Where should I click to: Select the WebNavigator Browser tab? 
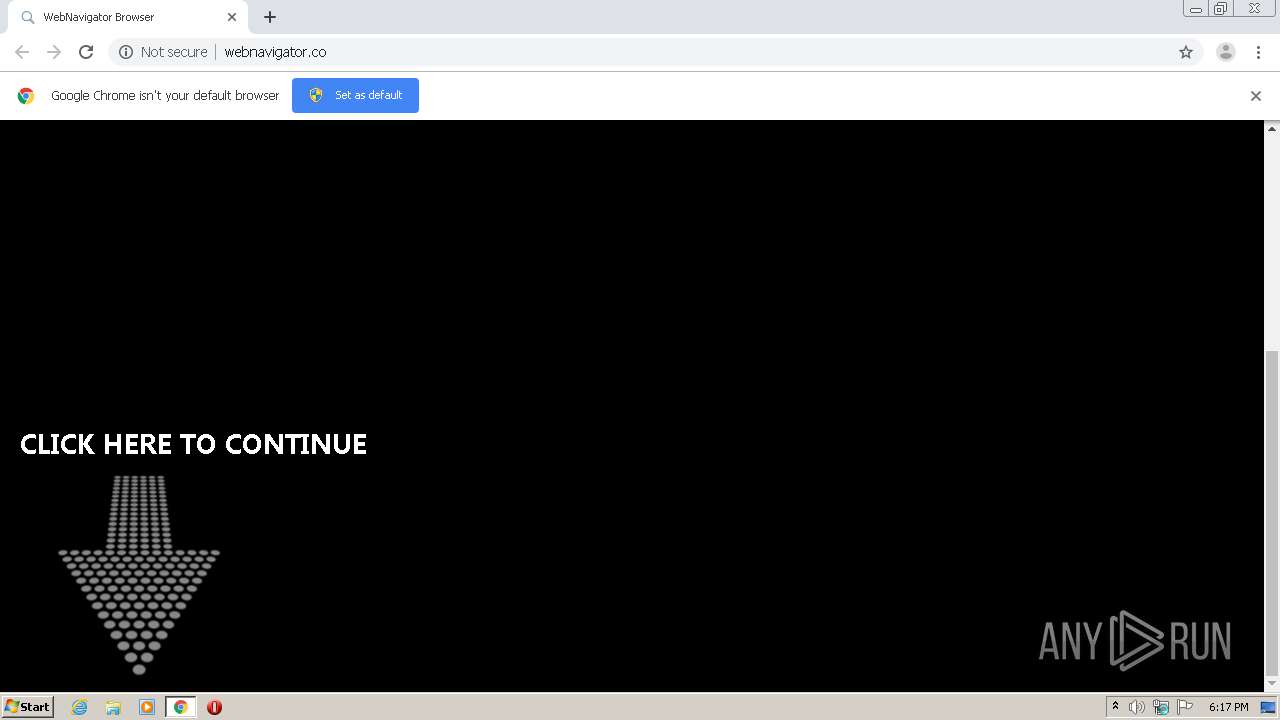[128, 17]
